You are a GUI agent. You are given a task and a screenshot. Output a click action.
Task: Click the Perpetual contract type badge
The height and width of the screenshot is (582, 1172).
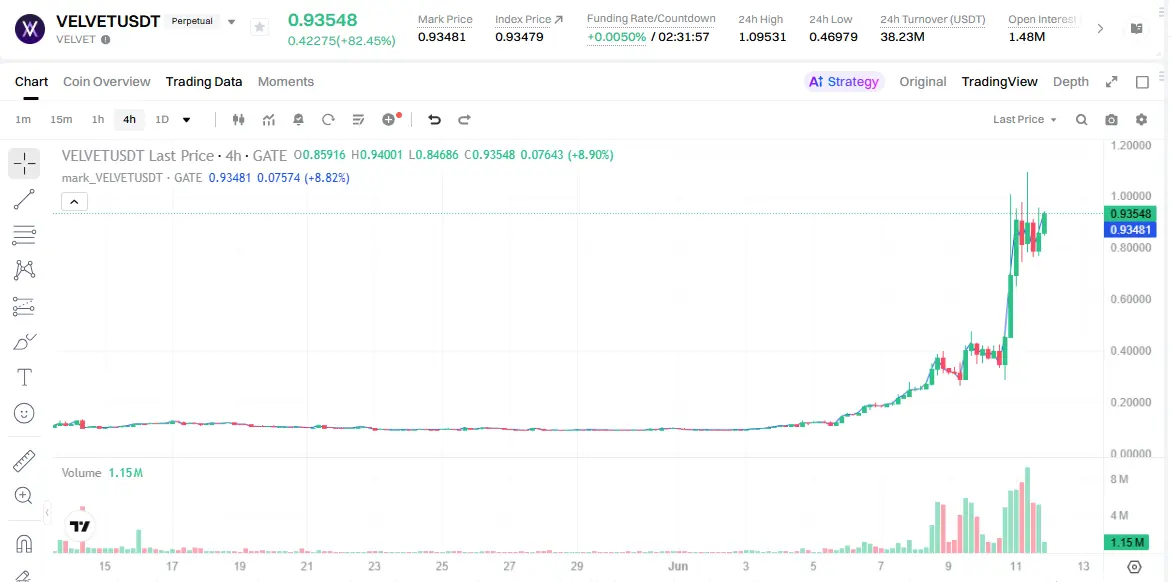pos(192,21)
